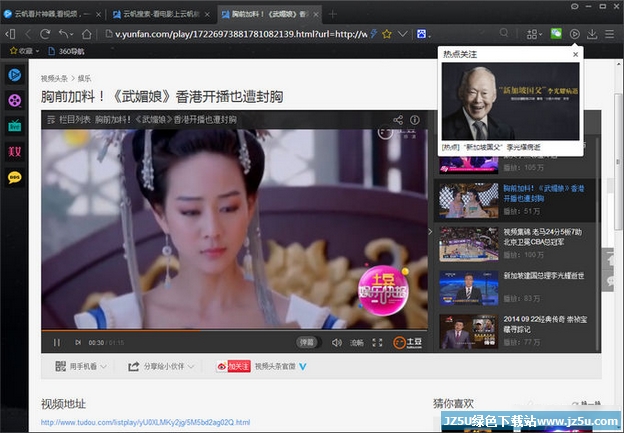The image size is (624, 433).
Task: Play the 北京卫冕CBA总冠军 playlist video
Action: 516,244
